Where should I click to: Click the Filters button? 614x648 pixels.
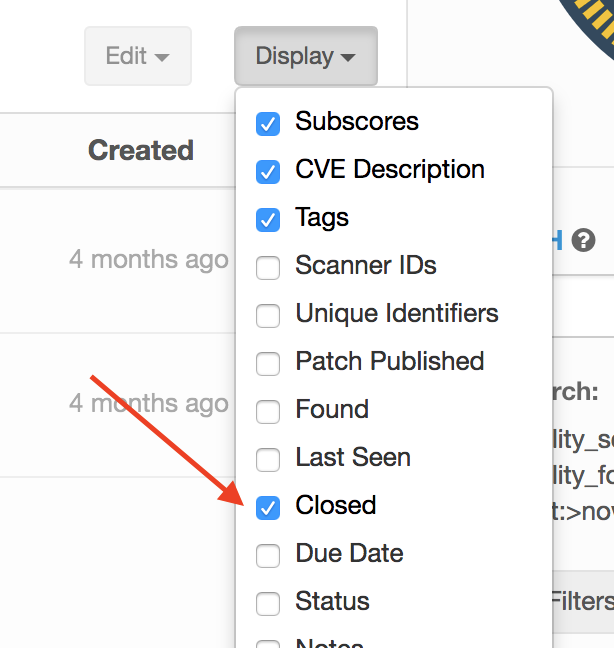tap(583, 600)
